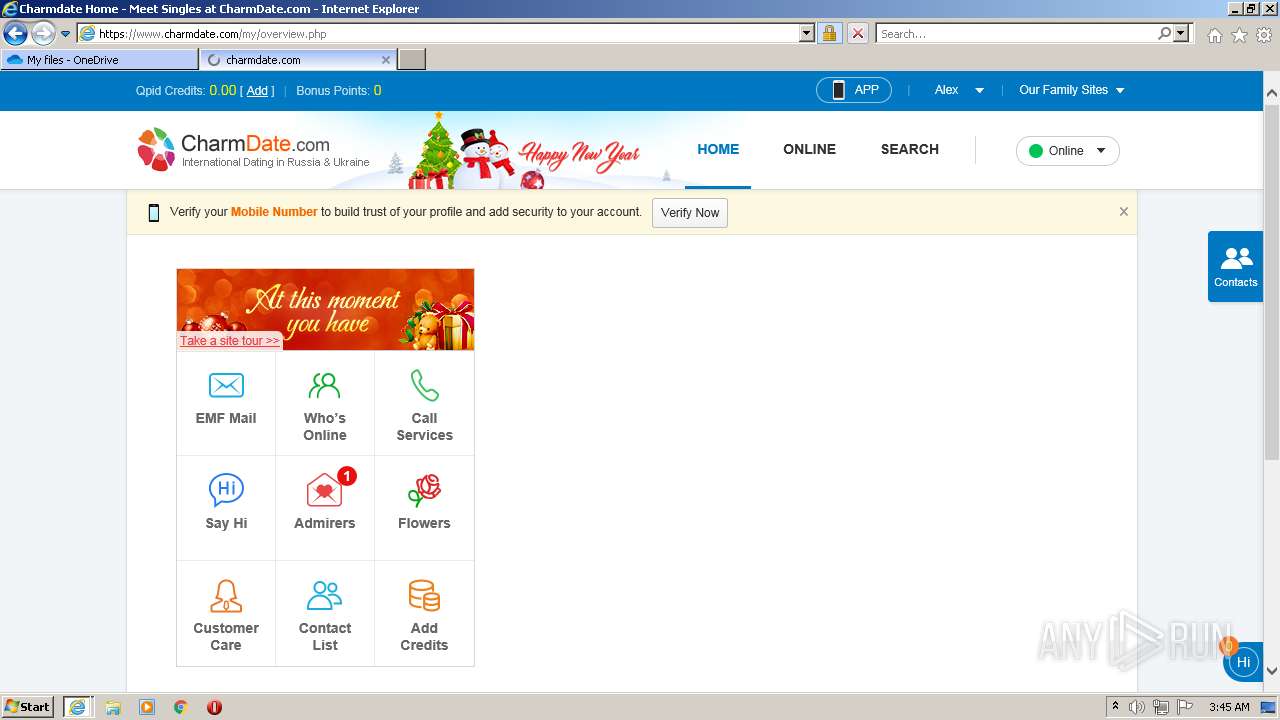Click Take a site tour link
Screen dimensions: 1280x720
[x=229, y=341]
